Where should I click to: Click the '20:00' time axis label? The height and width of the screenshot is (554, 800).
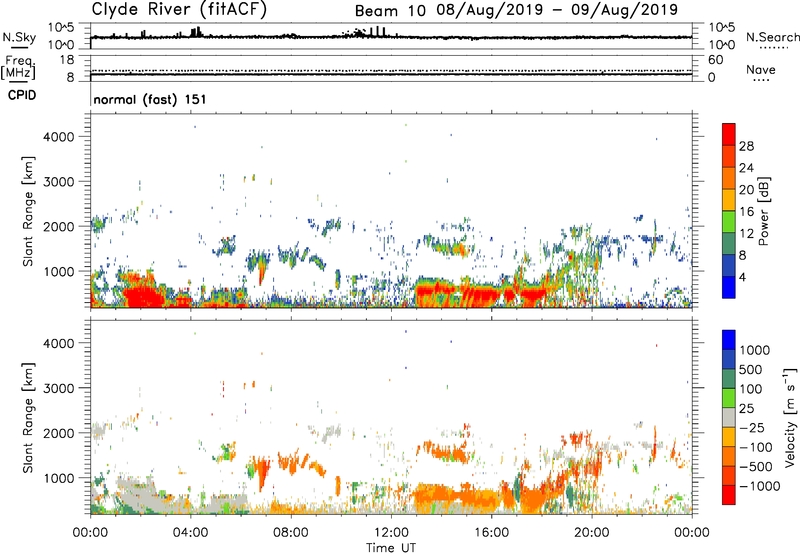pyautogui.click(x=591, y=533)
